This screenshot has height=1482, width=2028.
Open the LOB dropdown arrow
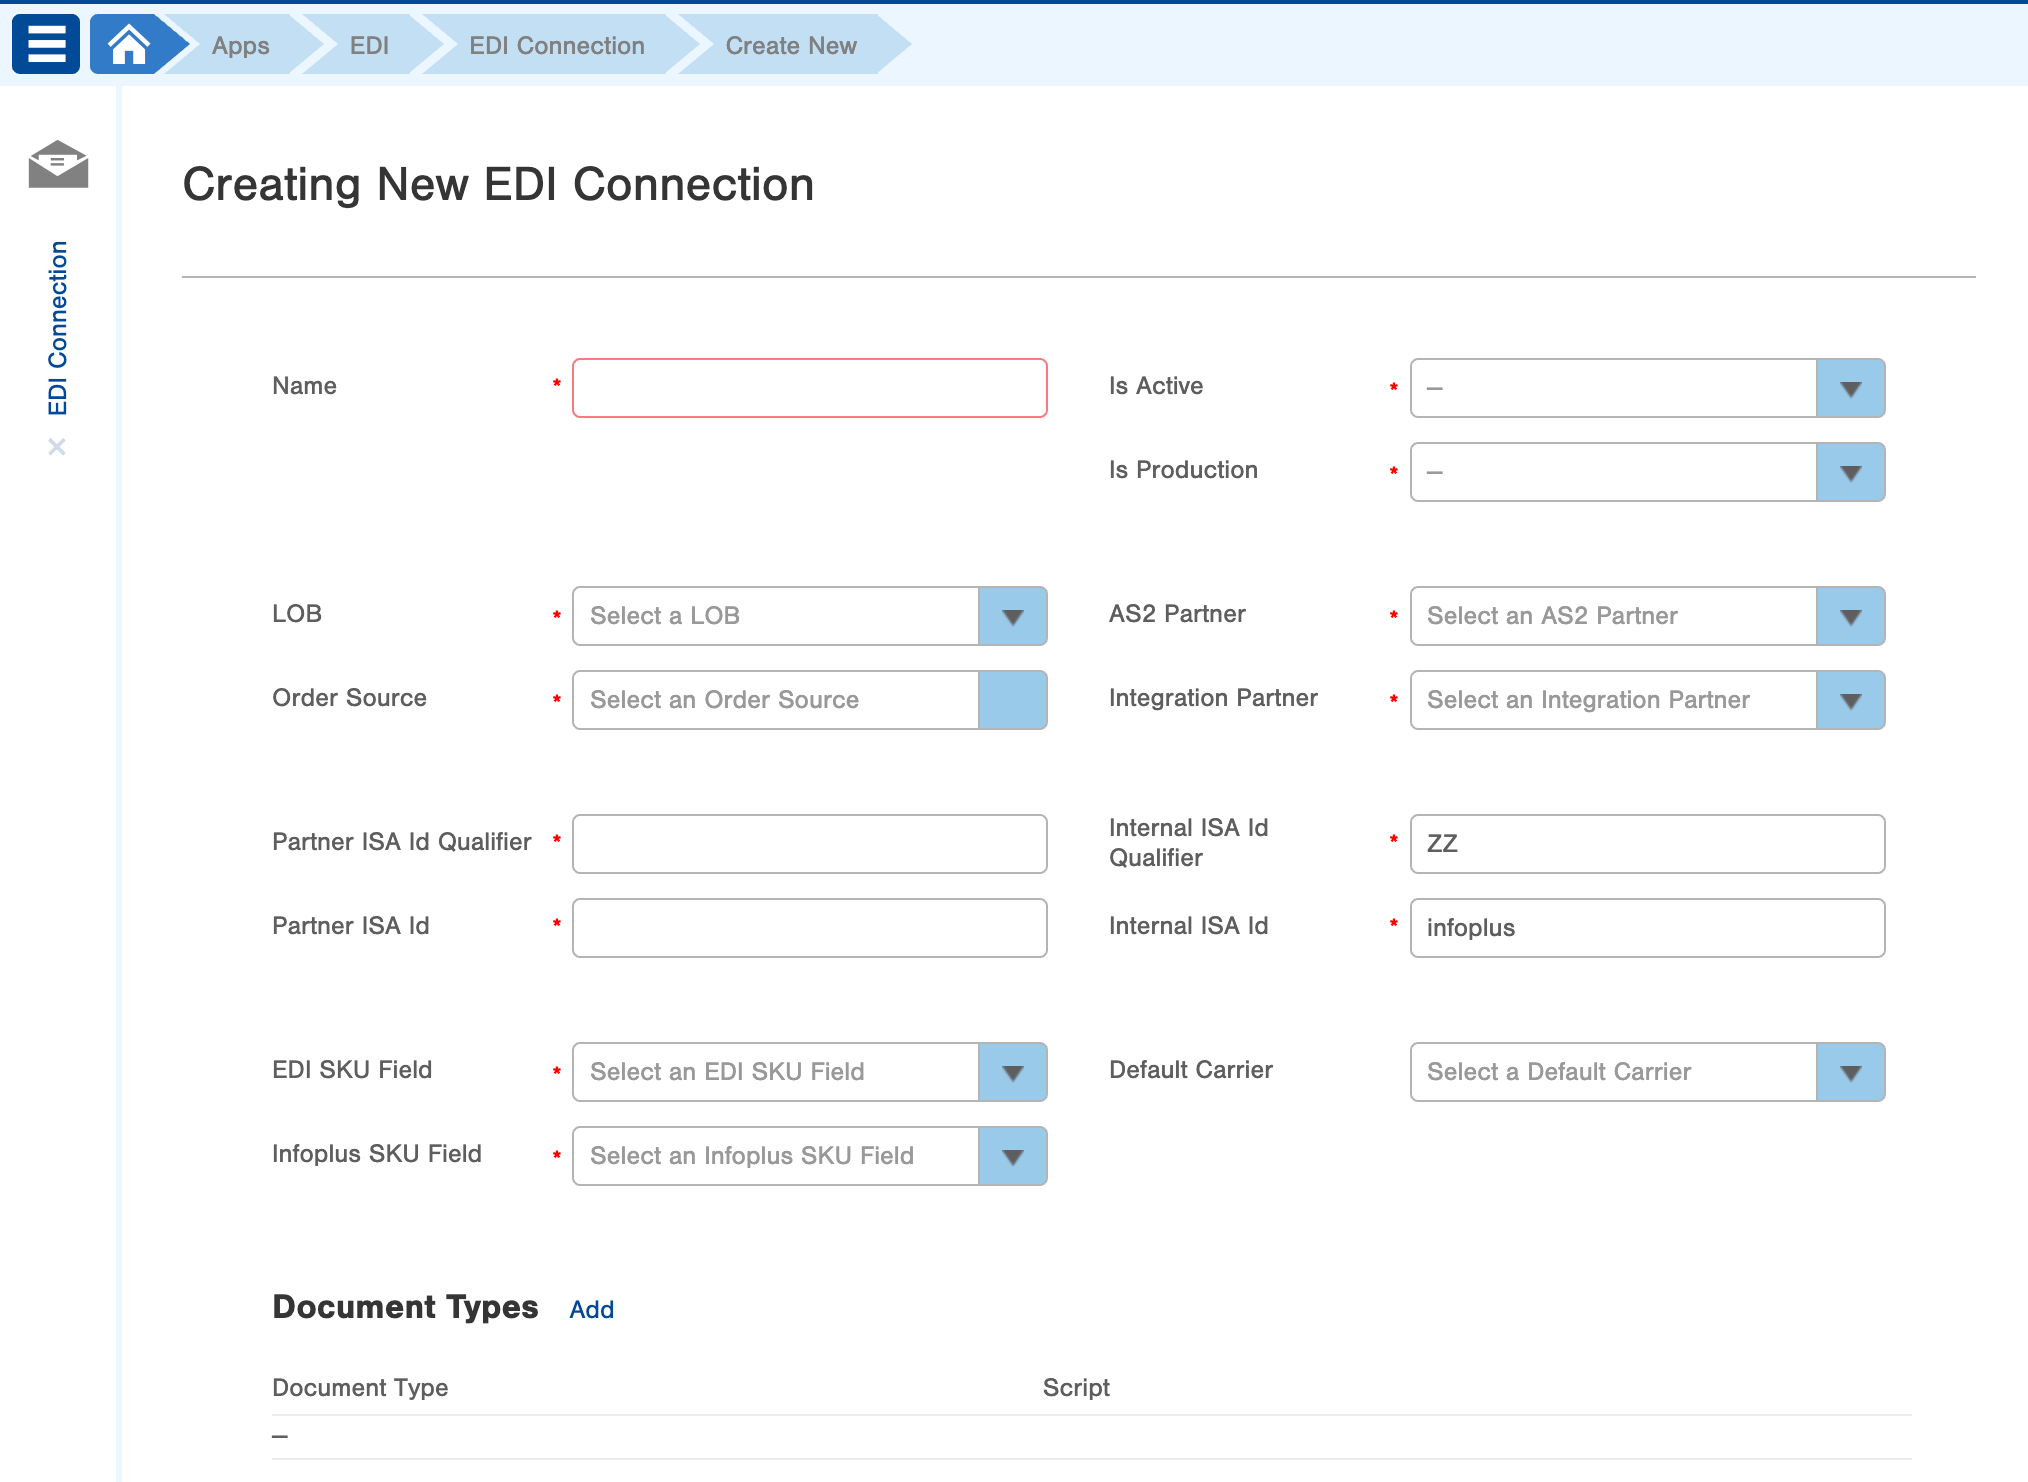1012,616
